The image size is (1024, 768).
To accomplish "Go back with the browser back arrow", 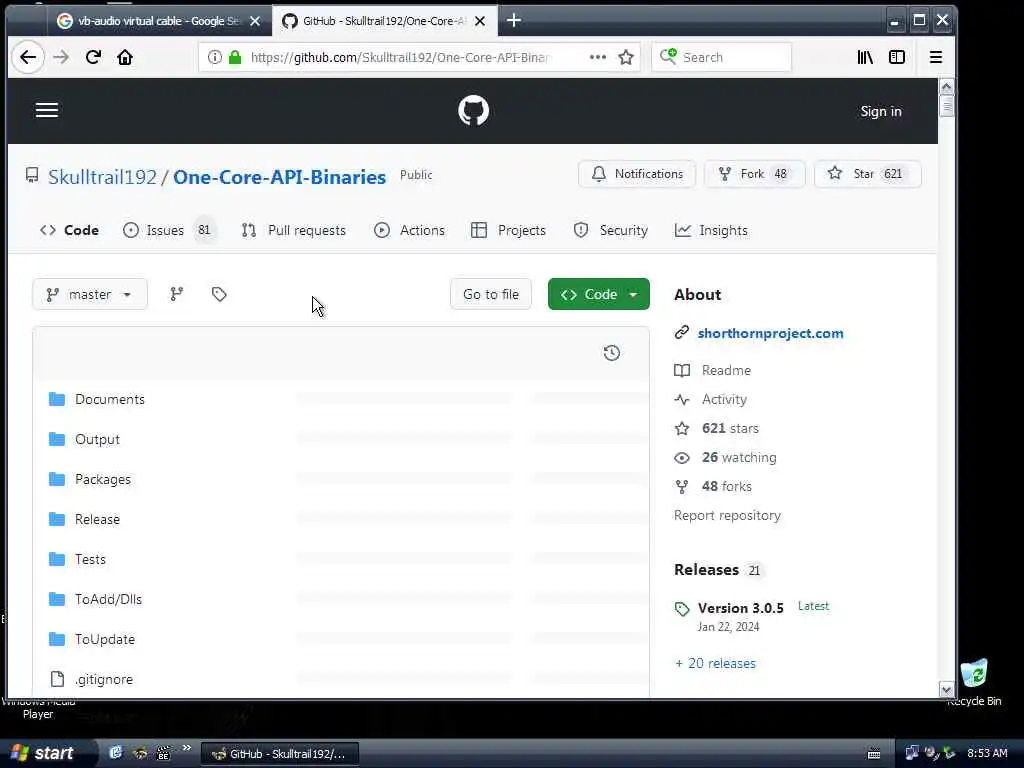I will point(28,57).
